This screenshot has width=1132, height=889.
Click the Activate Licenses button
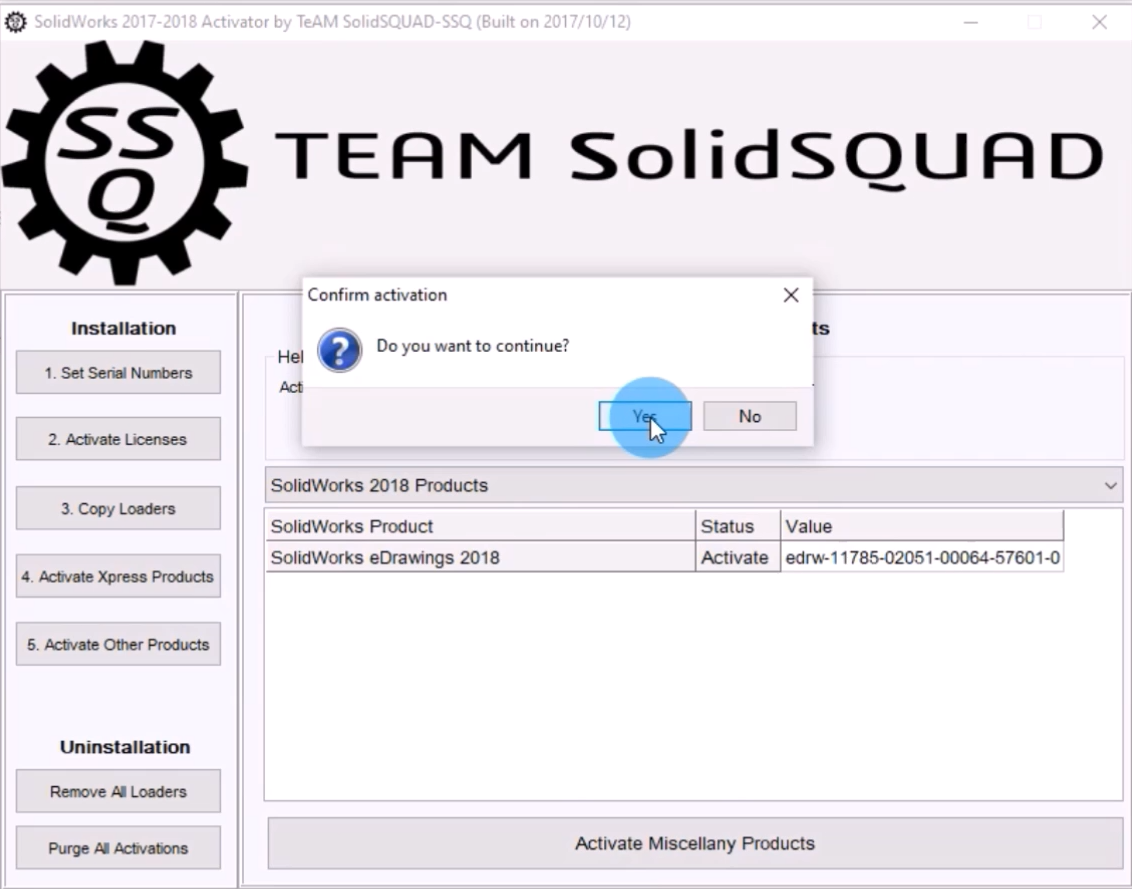118,439
